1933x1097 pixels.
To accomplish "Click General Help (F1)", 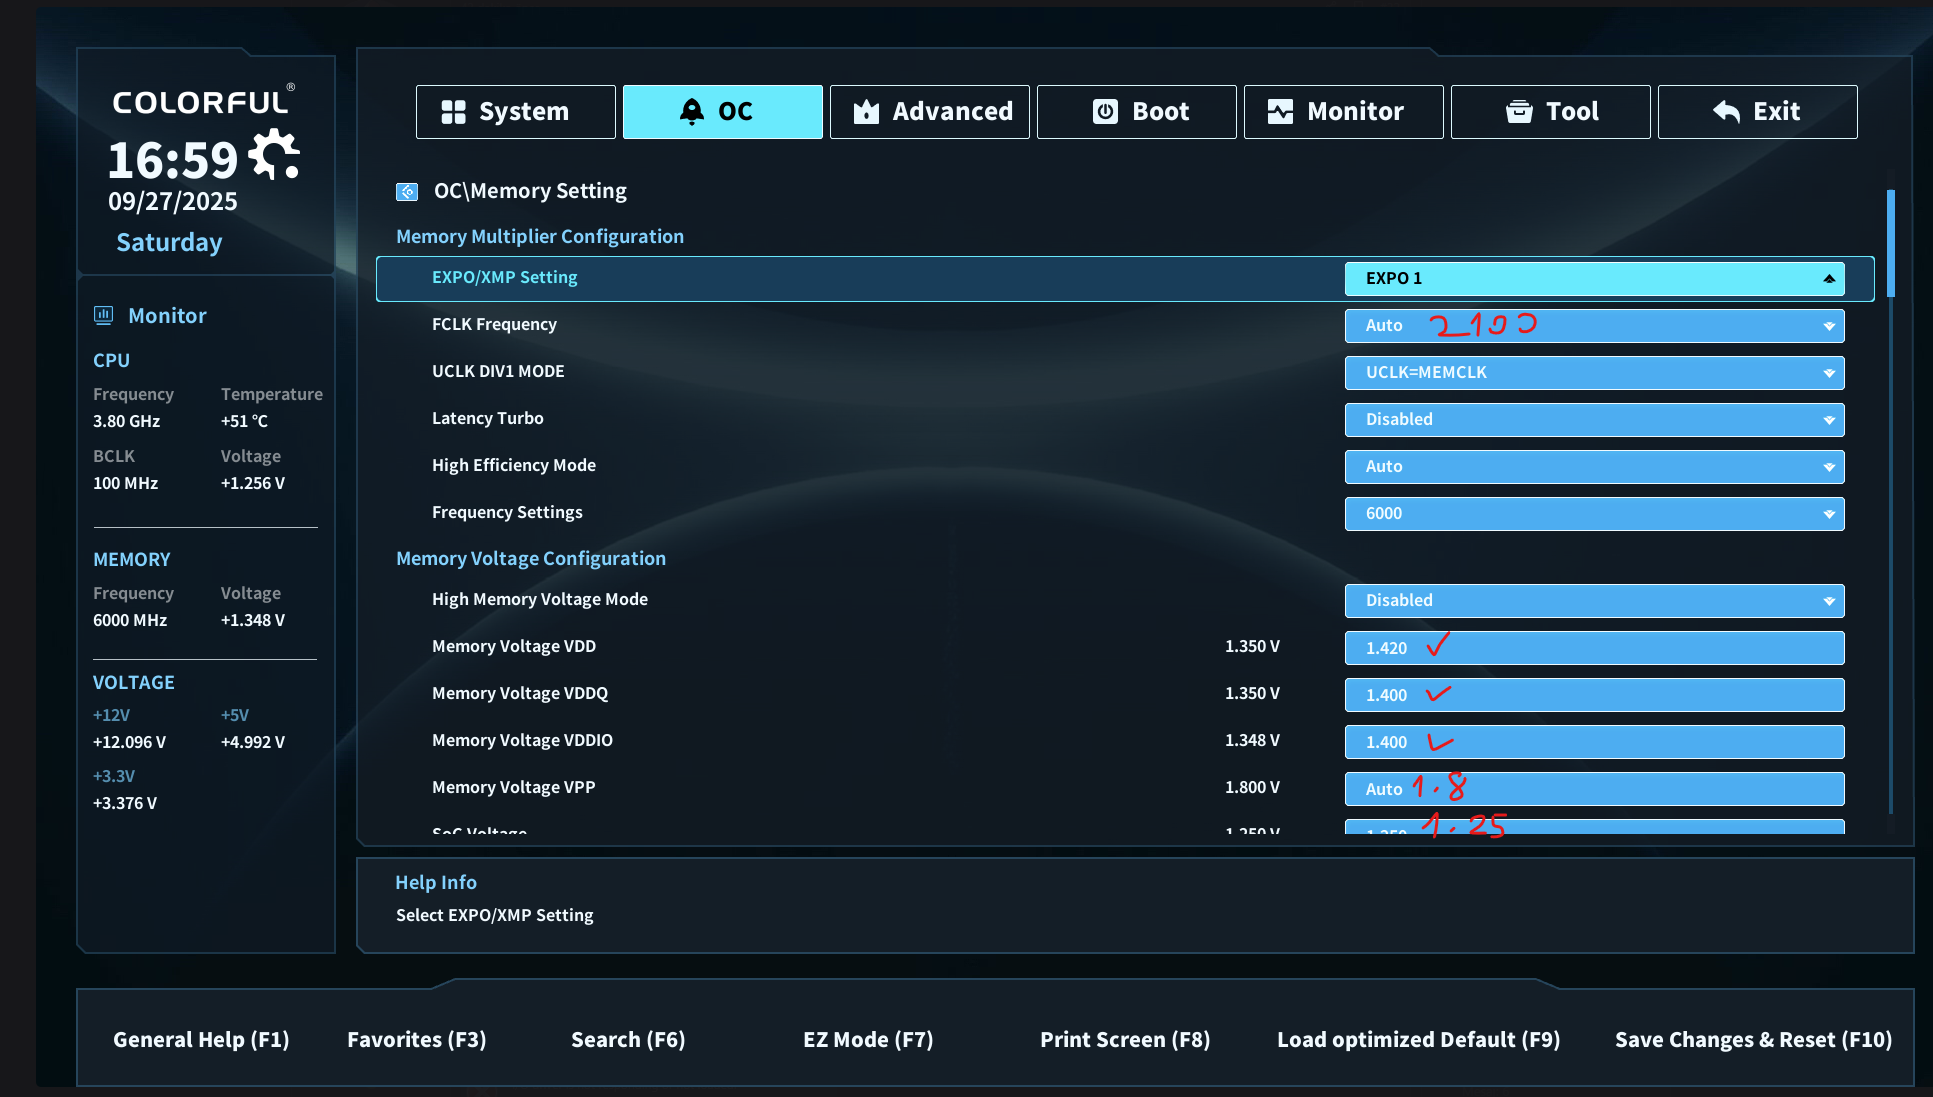I will coord(201,1040).
